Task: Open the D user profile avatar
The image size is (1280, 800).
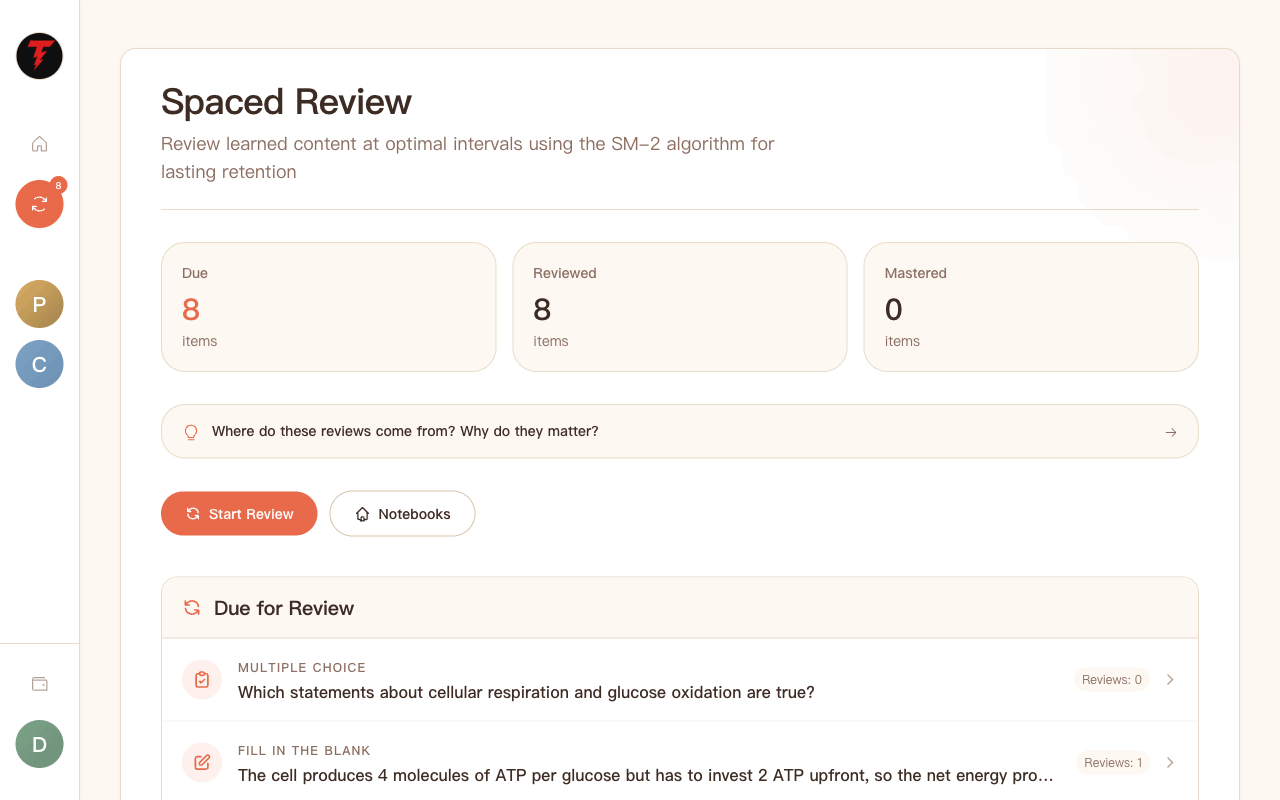Action: point(40,744)
